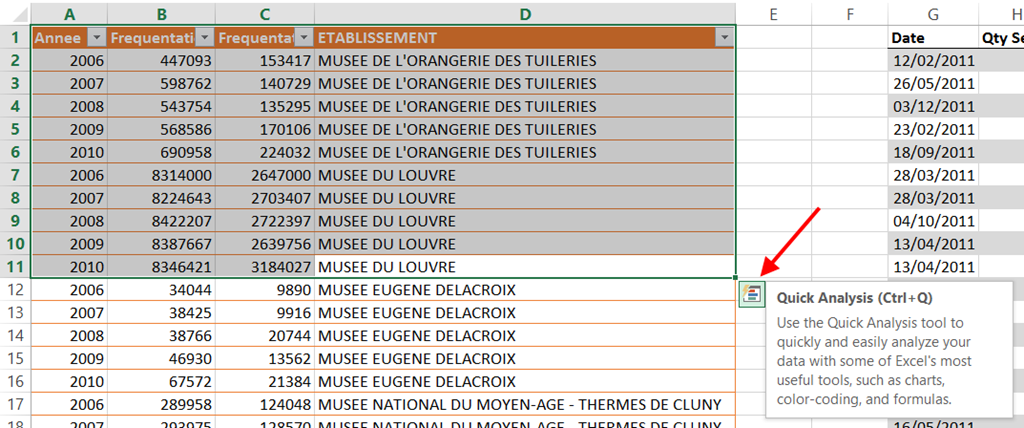Select the column G header
The height and width of the screenshot is (428, 1024).
[x=932, y=13]
